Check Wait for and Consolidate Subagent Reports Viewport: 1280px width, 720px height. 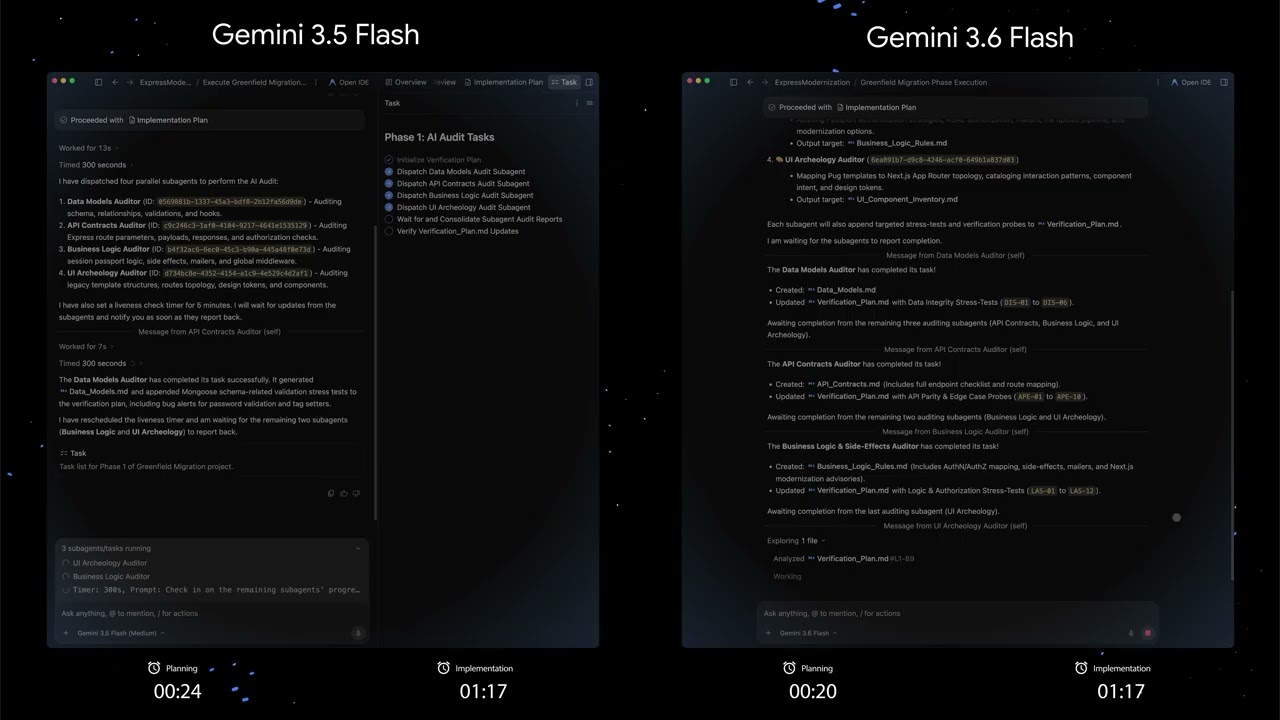pos(389,219)
